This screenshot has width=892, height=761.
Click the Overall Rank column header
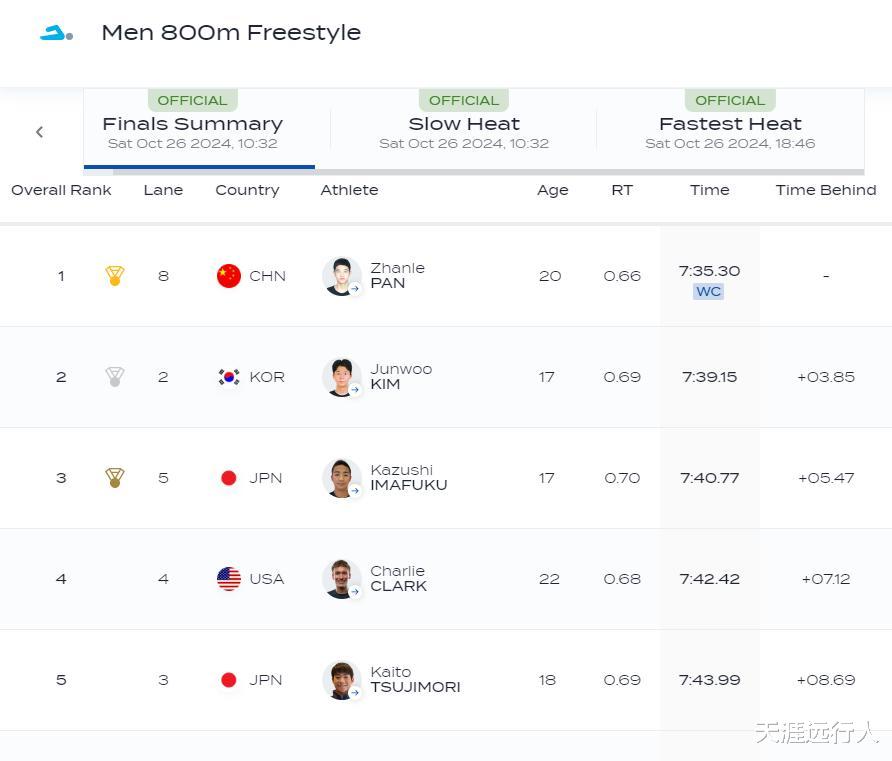(x=61, y=190)
